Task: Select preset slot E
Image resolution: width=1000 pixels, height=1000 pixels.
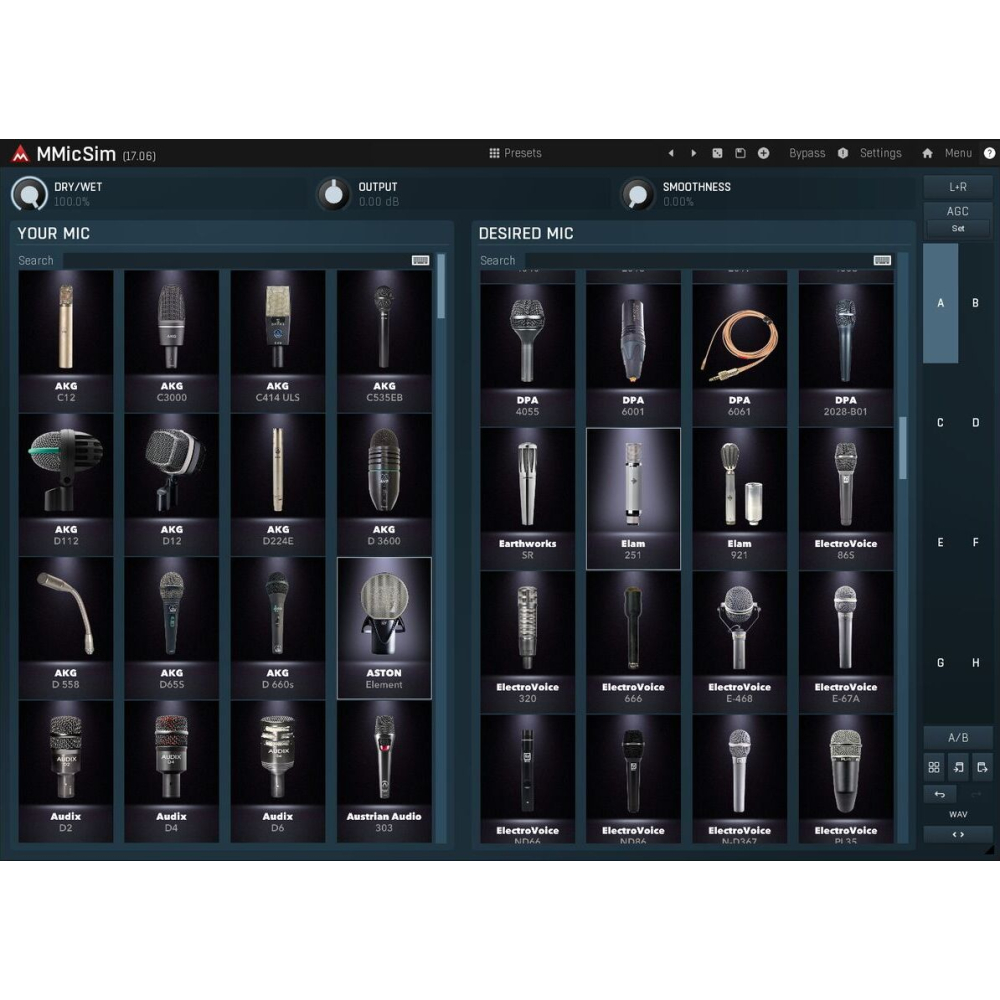Action: (x=940, y=543)
